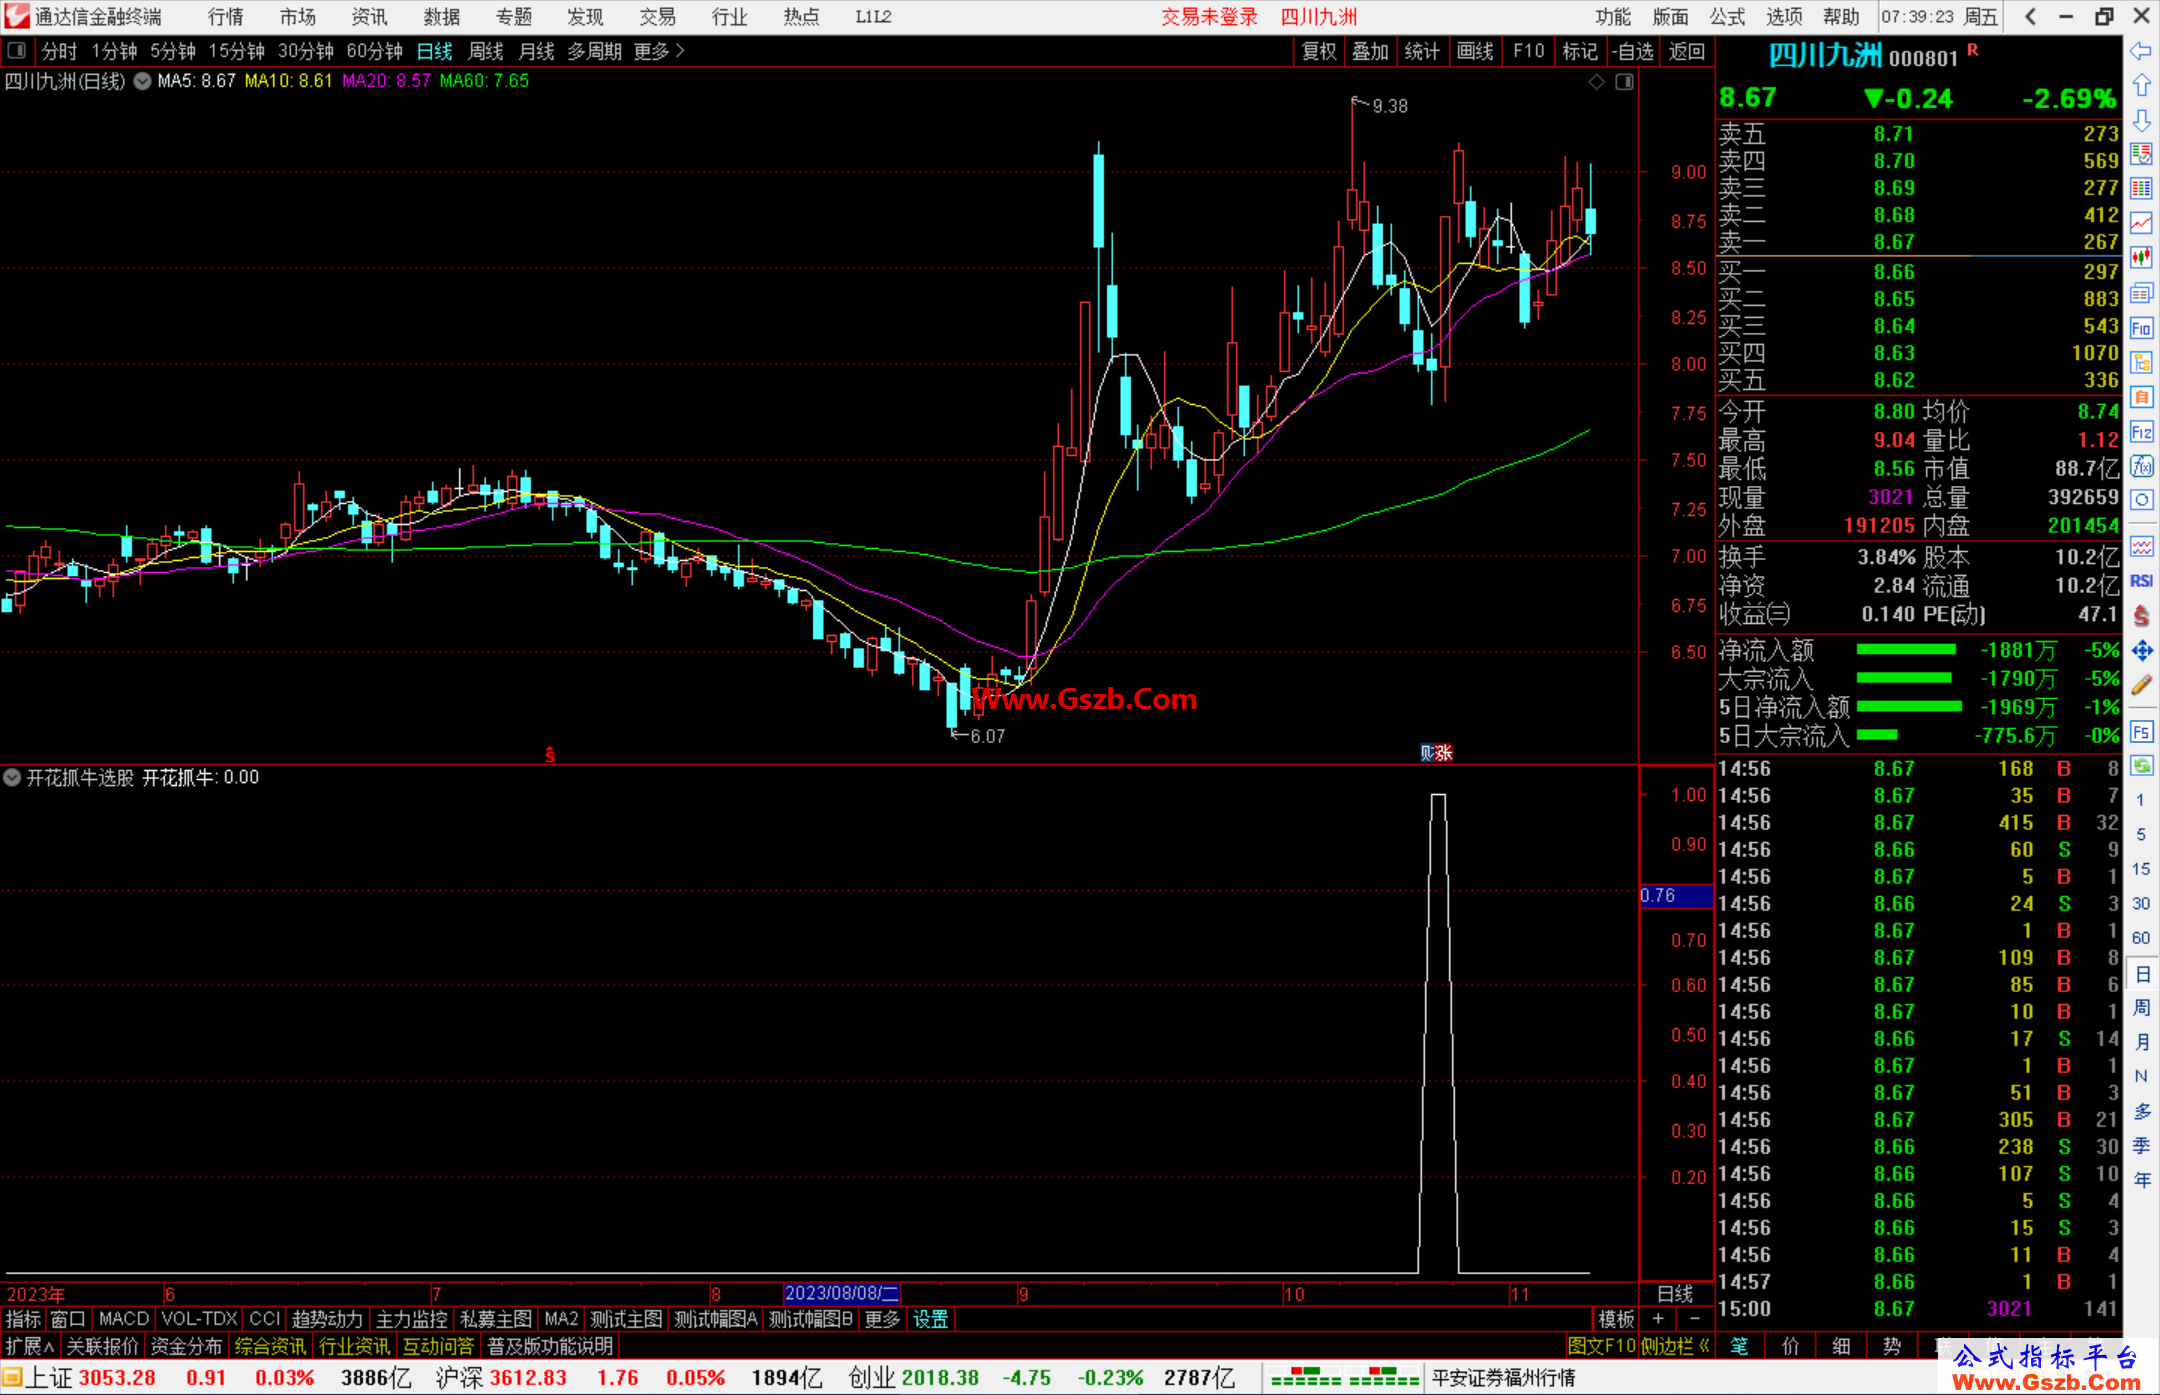
Task: Toggle the panel icon left of 分时
Action: 17,51
